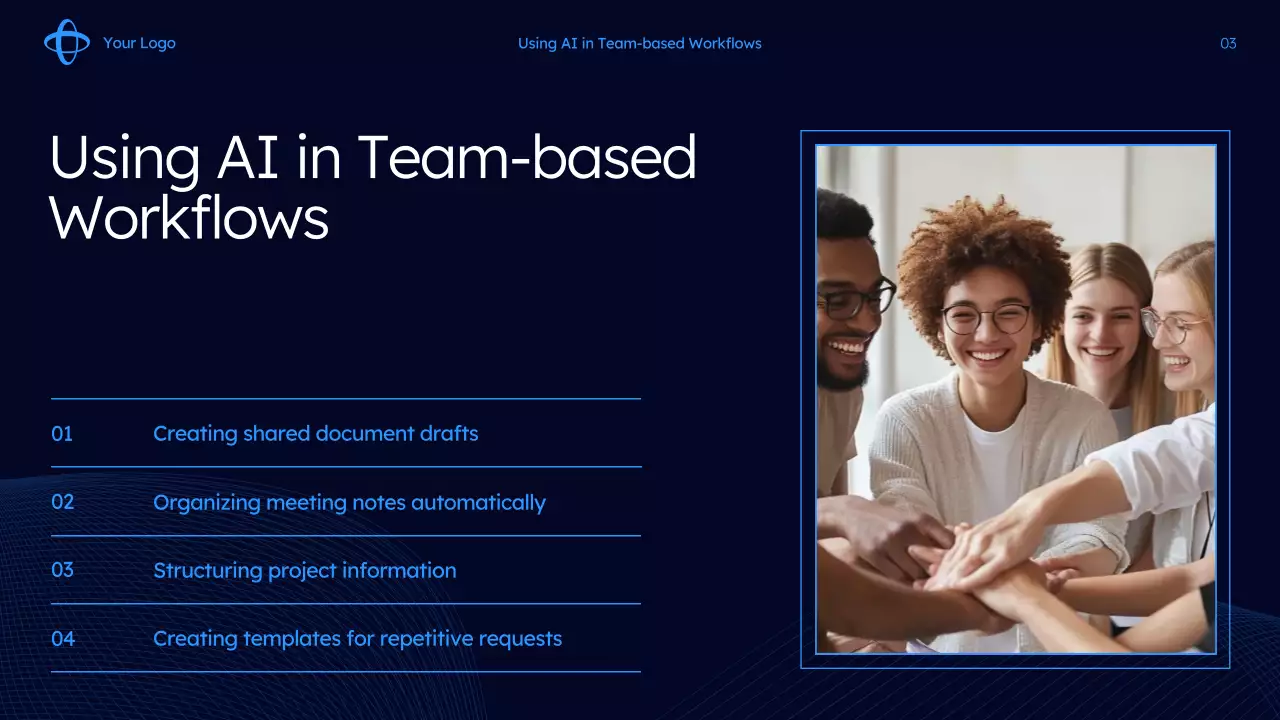Screen dimensions: 1280x720
Task: Click the slide page number in top-right corner
Action: [x=1228, y=43]
